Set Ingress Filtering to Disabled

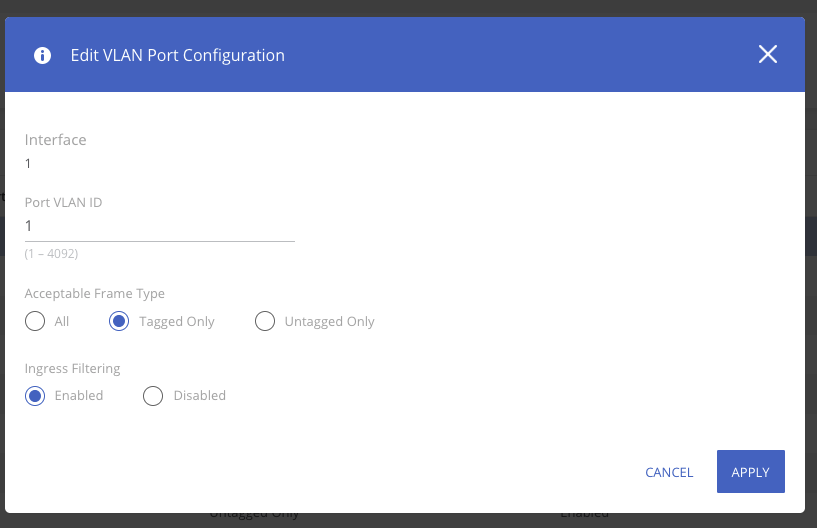[x=153, y=395]
